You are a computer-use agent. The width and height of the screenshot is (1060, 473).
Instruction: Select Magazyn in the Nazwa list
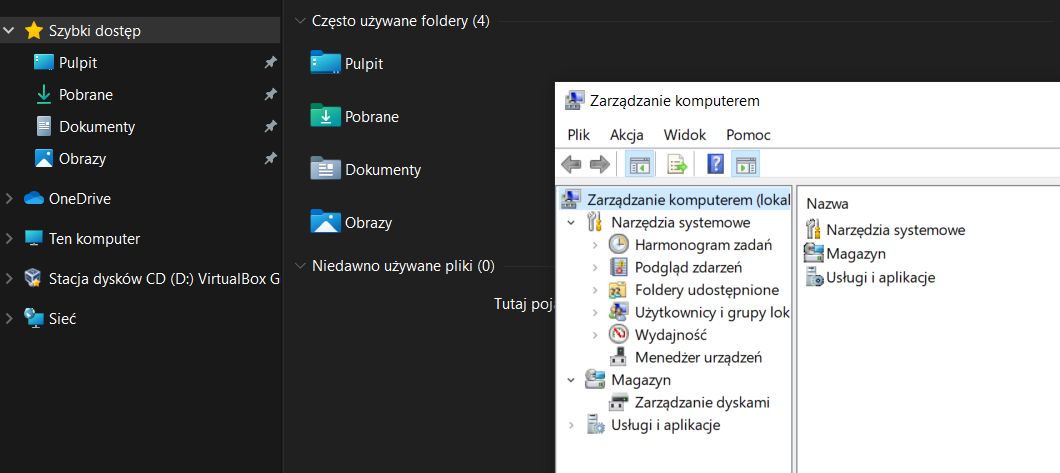click(845, 253)
